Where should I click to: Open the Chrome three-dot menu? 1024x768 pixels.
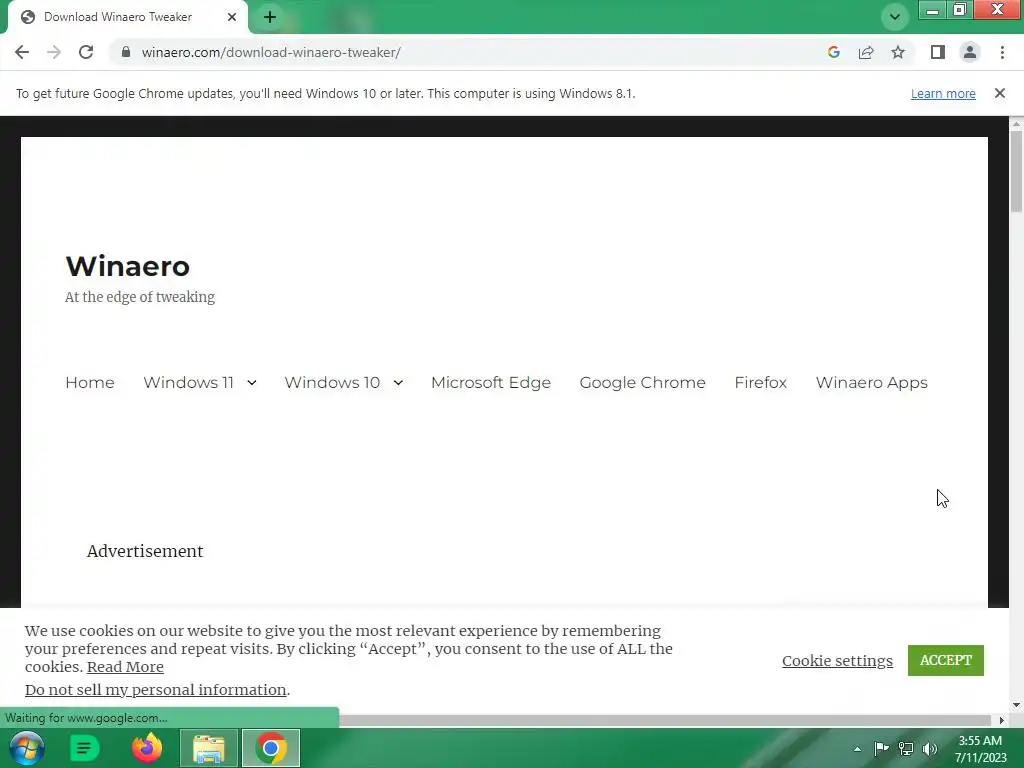(1002, 52)
